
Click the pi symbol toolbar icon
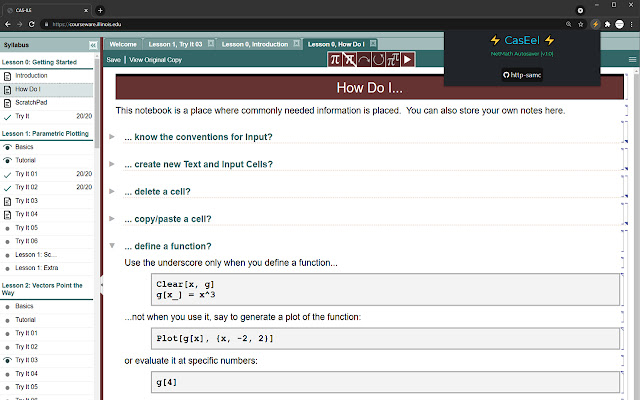coord(337,60)
